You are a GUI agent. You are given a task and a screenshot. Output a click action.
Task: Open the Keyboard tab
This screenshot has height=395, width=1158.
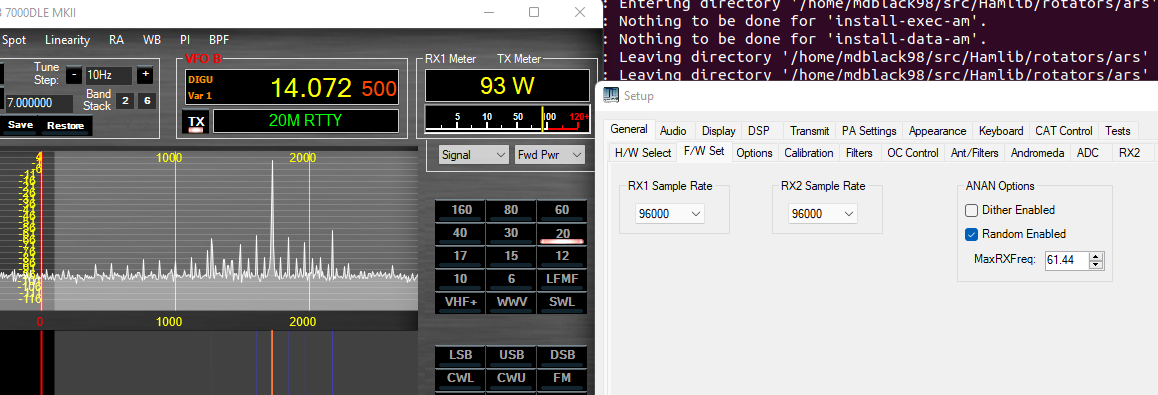tap(1001, 131)
